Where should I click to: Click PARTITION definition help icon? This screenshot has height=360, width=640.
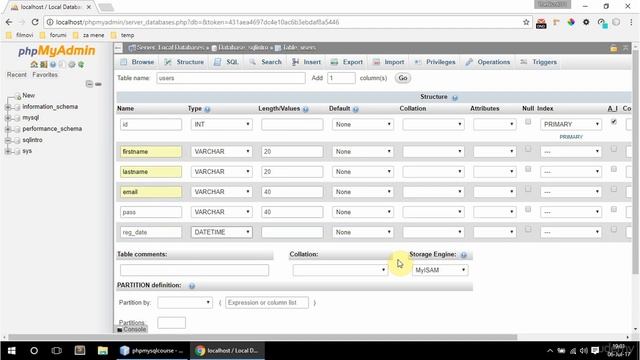(x=192, y=286)
